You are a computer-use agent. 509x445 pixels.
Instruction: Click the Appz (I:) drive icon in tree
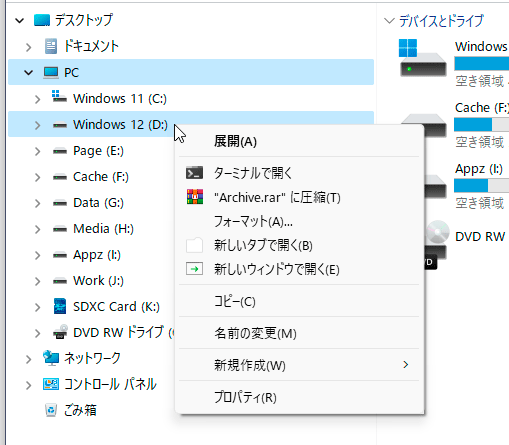tap(60, 255)
